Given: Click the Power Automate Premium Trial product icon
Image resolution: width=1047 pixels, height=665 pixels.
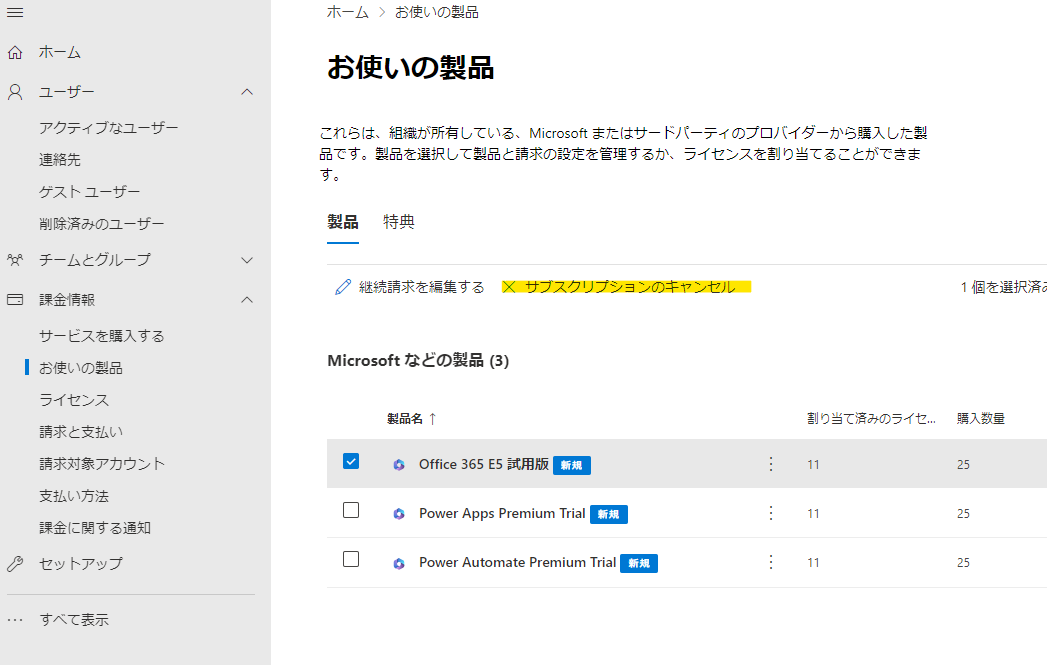Looking at the screenshot, I should (399, 563).
